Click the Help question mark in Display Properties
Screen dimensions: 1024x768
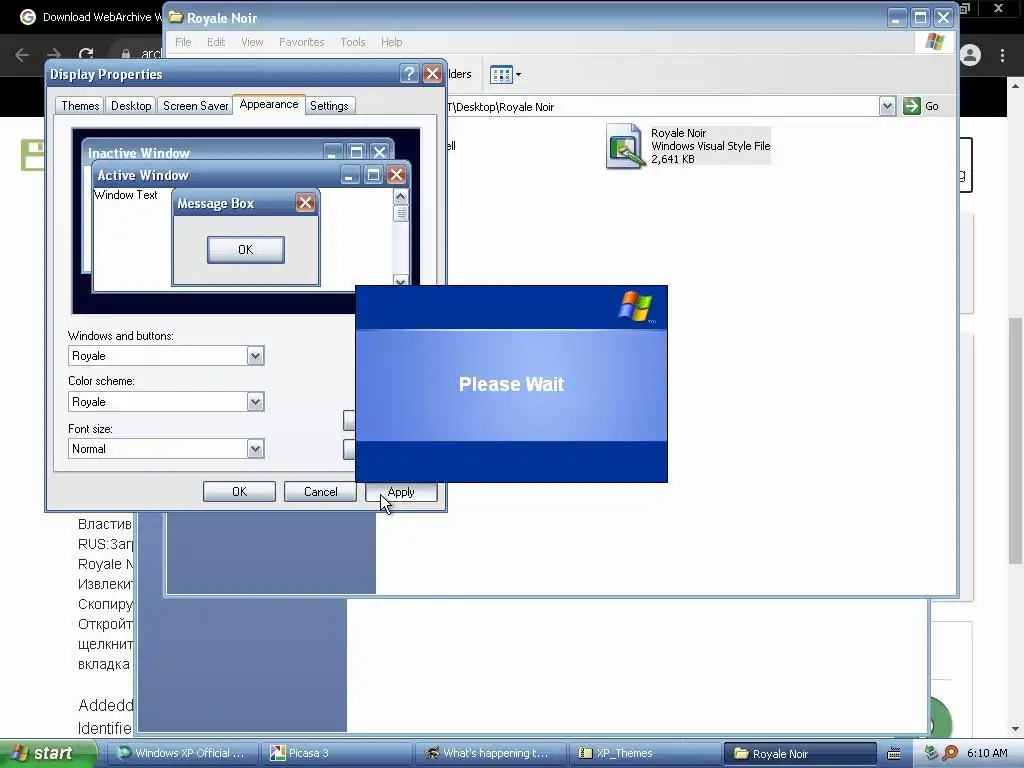tap(409, 73)
